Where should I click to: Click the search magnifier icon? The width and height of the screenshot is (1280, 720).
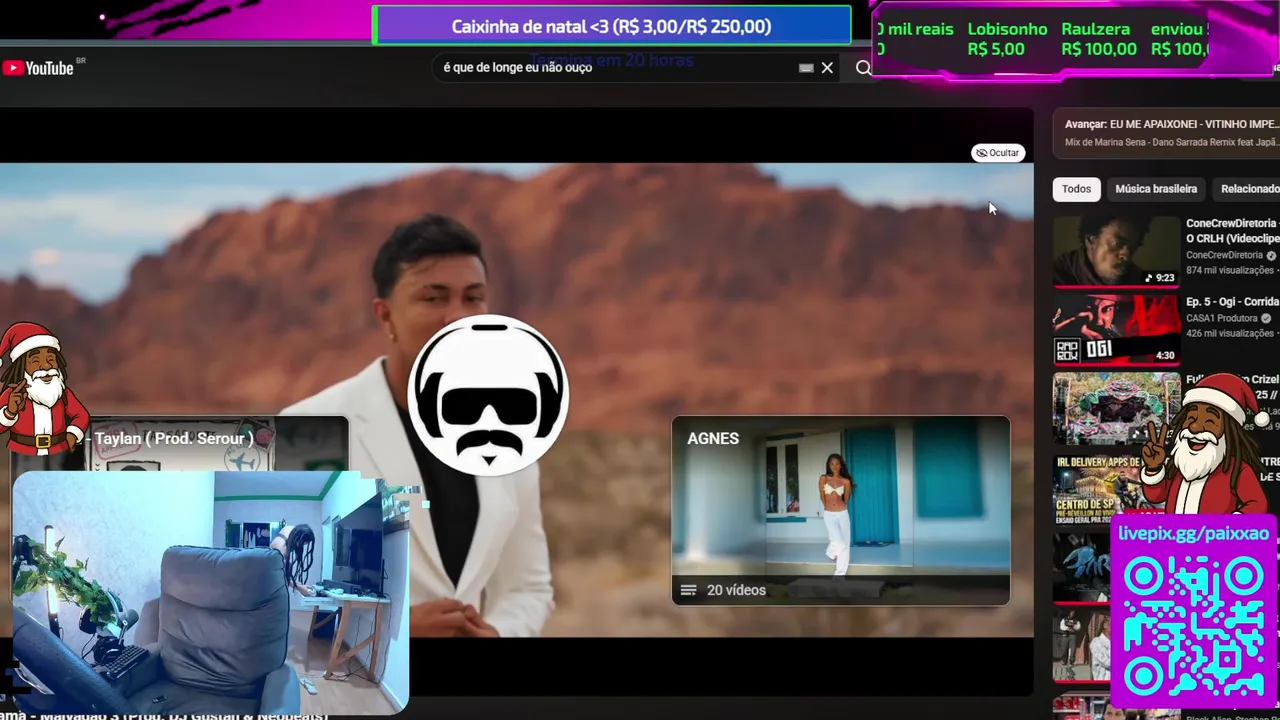(x=863, y=68)
